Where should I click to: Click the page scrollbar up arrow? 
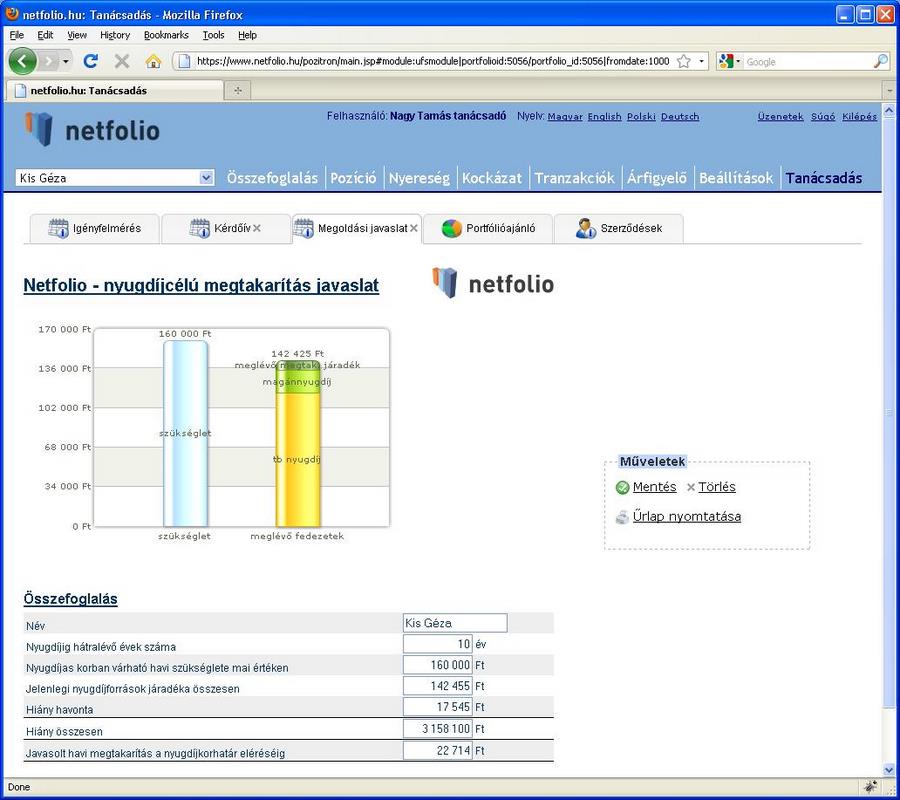[x=889, y=110]
